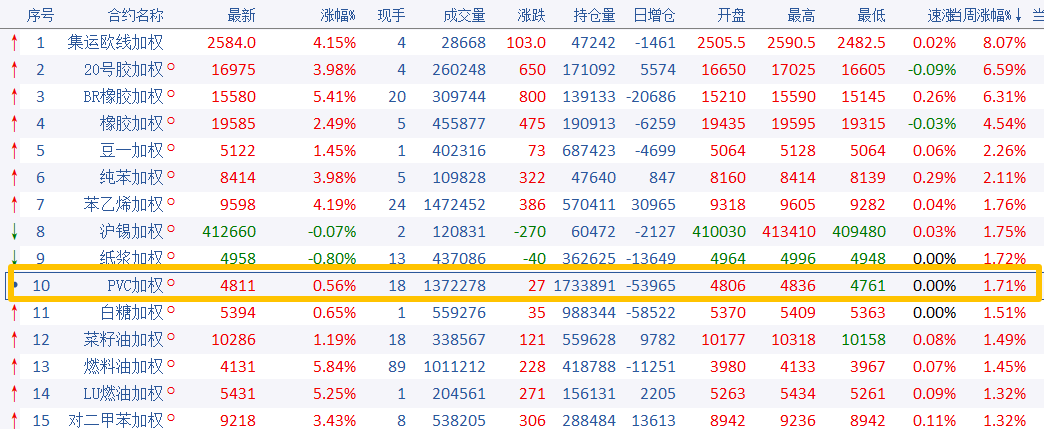Sort by the 现手 column header

pyautogui.click(x=392, y=16)
